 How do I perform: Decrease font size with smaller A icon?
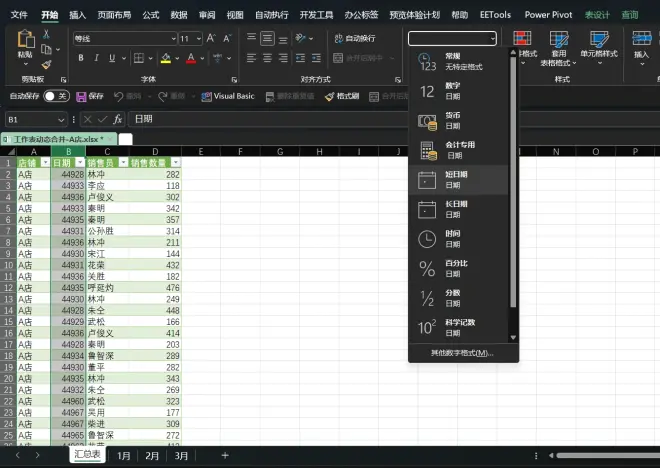(x=227, y=39)
